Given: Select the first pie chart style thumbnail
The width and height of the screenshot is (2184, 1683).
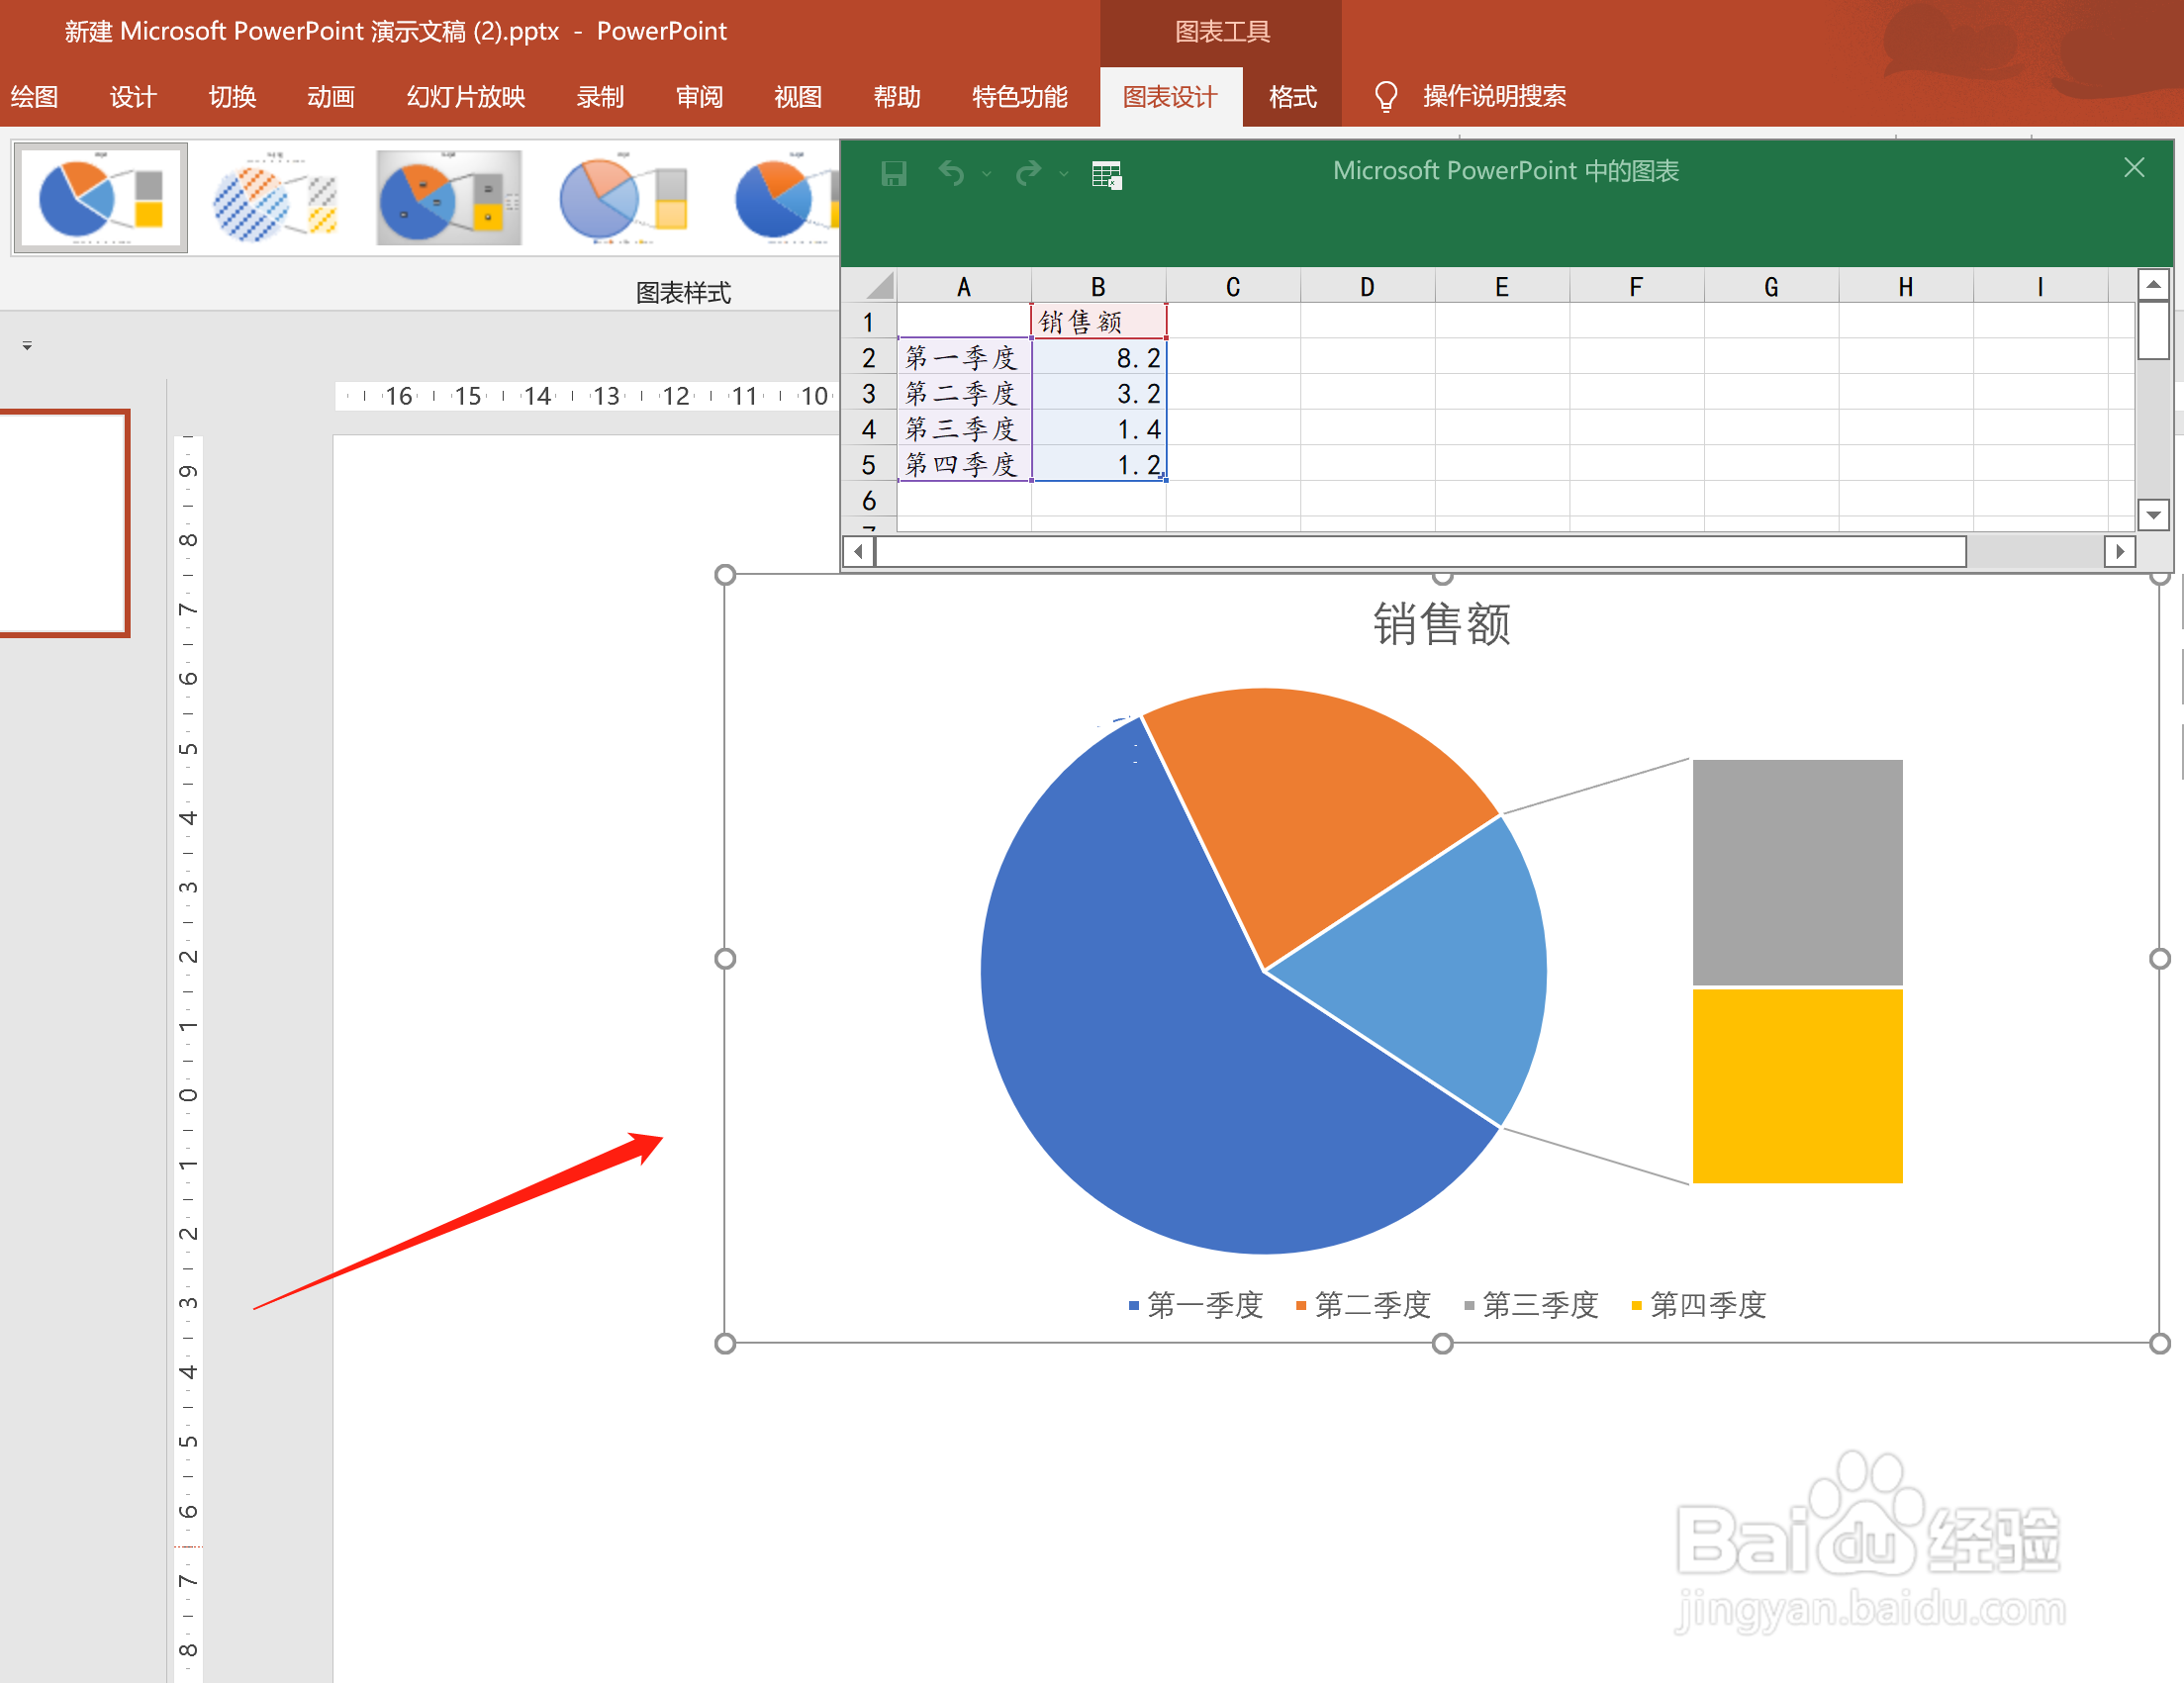Looking at the screenshot, I should coord(100,198).
